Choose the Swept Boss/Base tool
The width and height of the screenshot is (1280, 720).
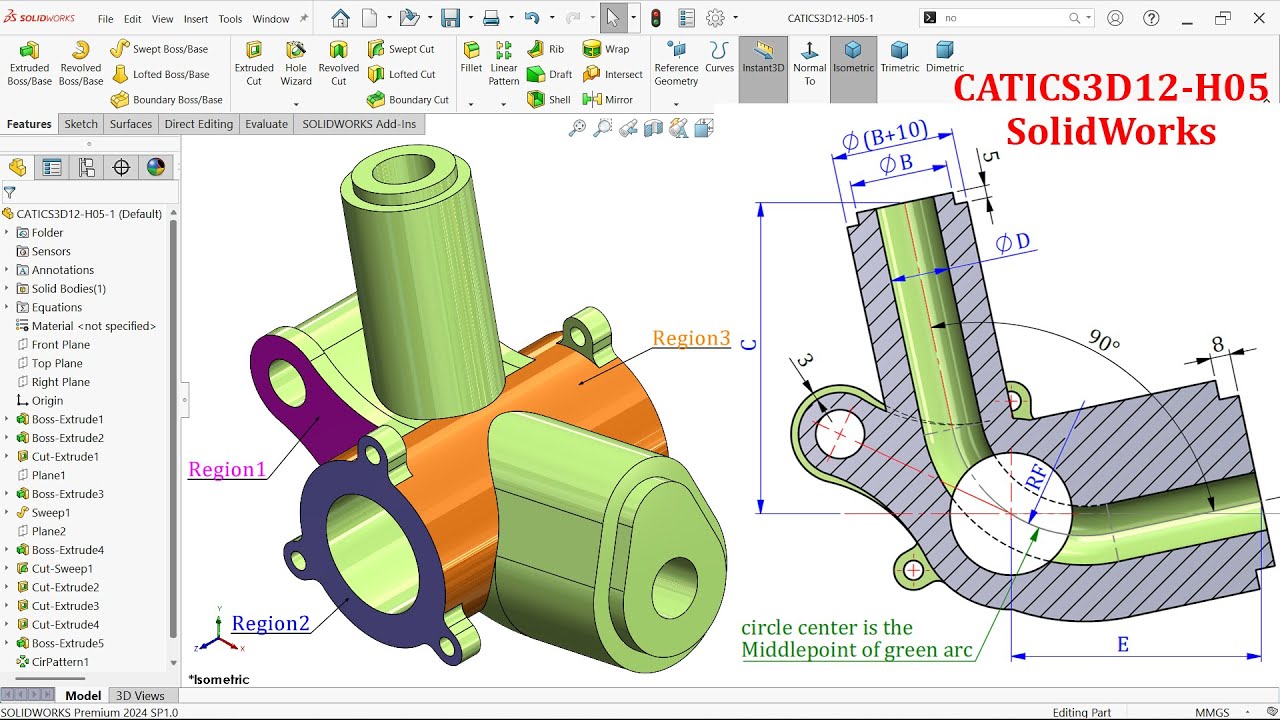pos(159,49)
